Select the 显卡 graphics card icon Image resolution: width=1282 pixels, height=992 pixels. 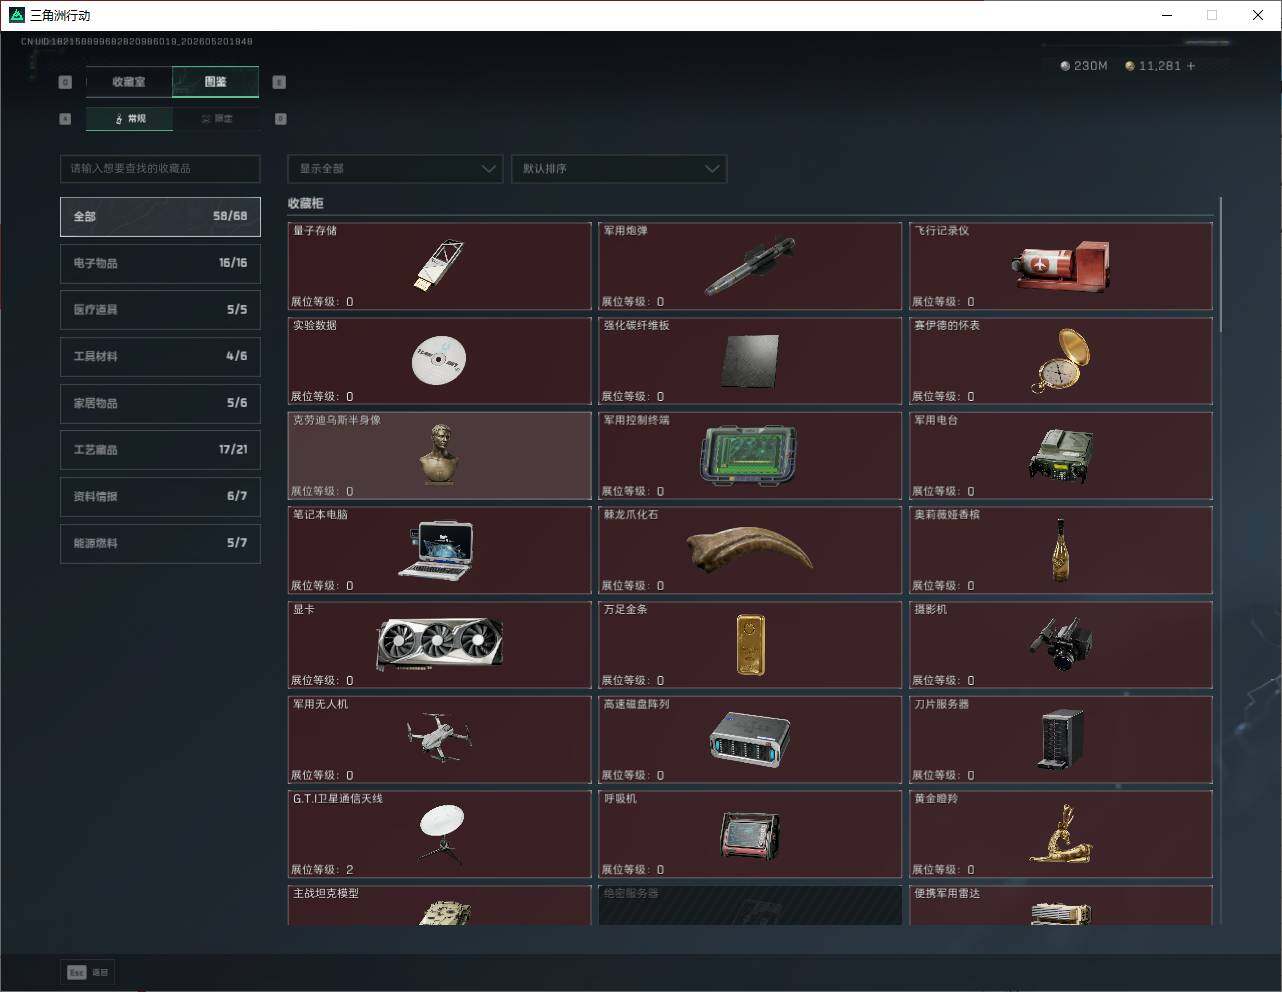point(440,644)
